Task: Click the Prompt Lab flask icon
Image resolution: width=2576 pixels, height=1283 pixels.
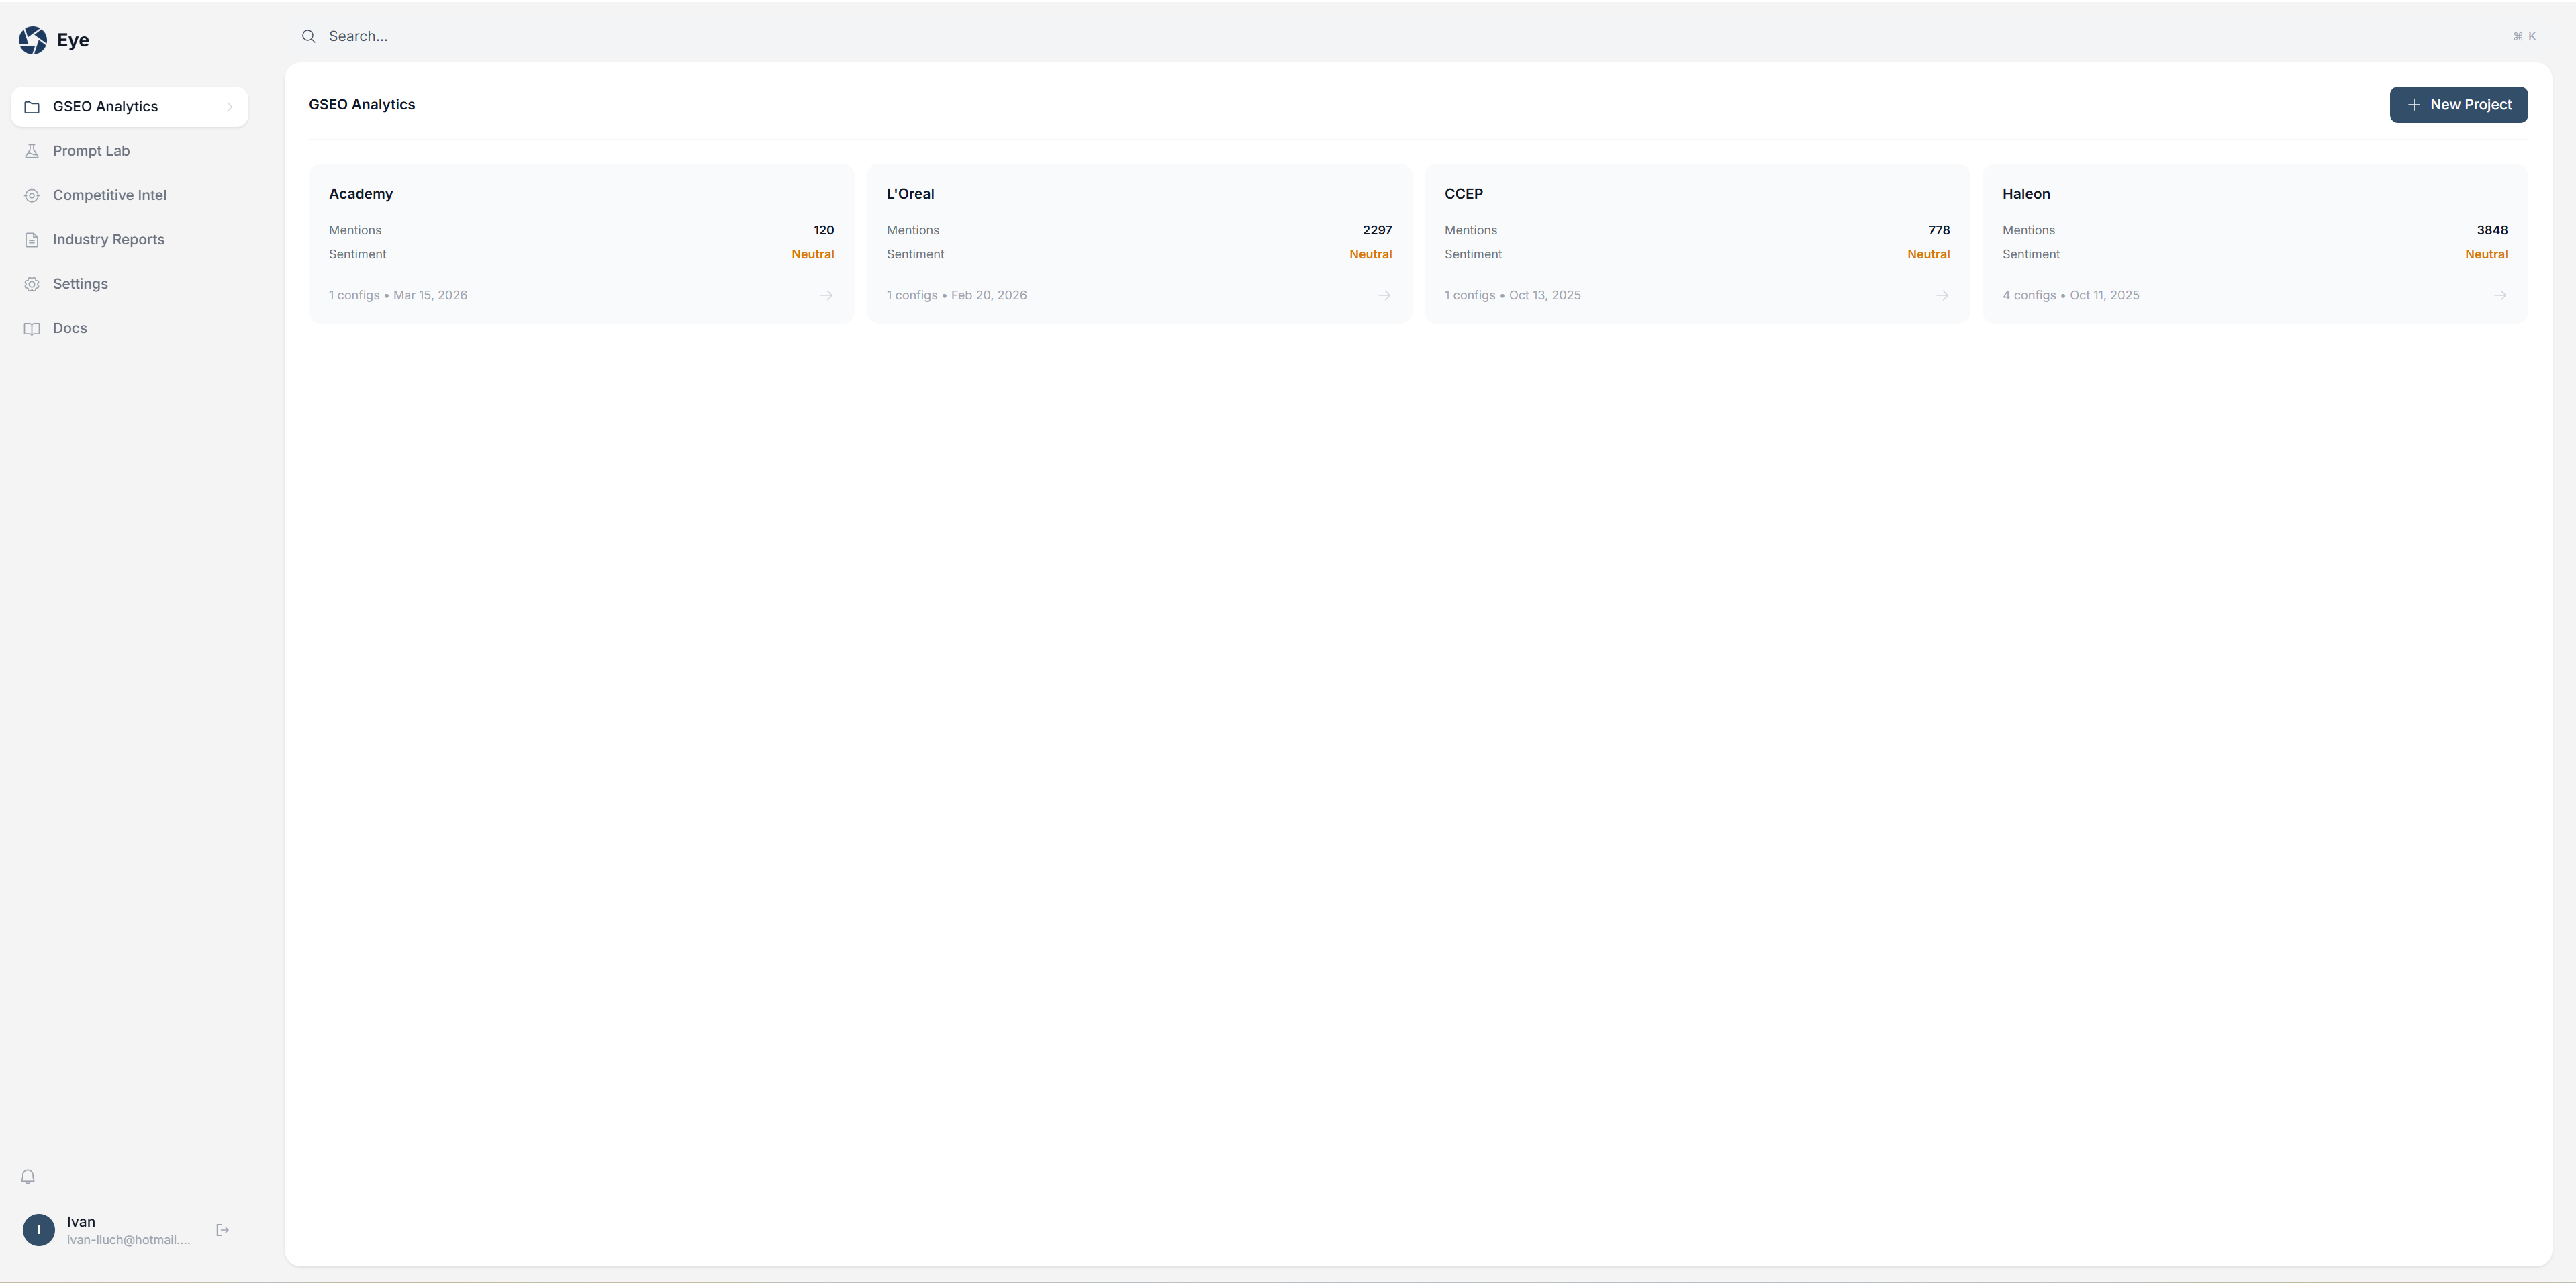Action: point(32,151)
